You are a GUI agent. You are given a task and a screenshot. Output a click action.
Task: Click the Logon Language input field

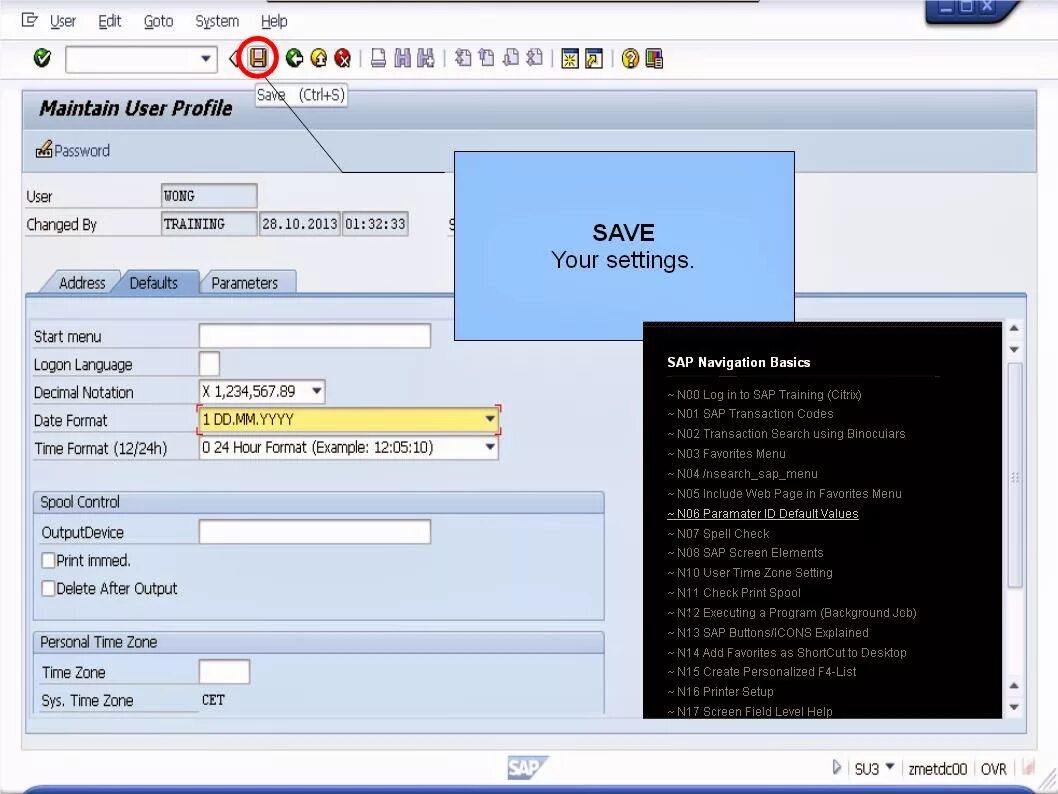209,364
